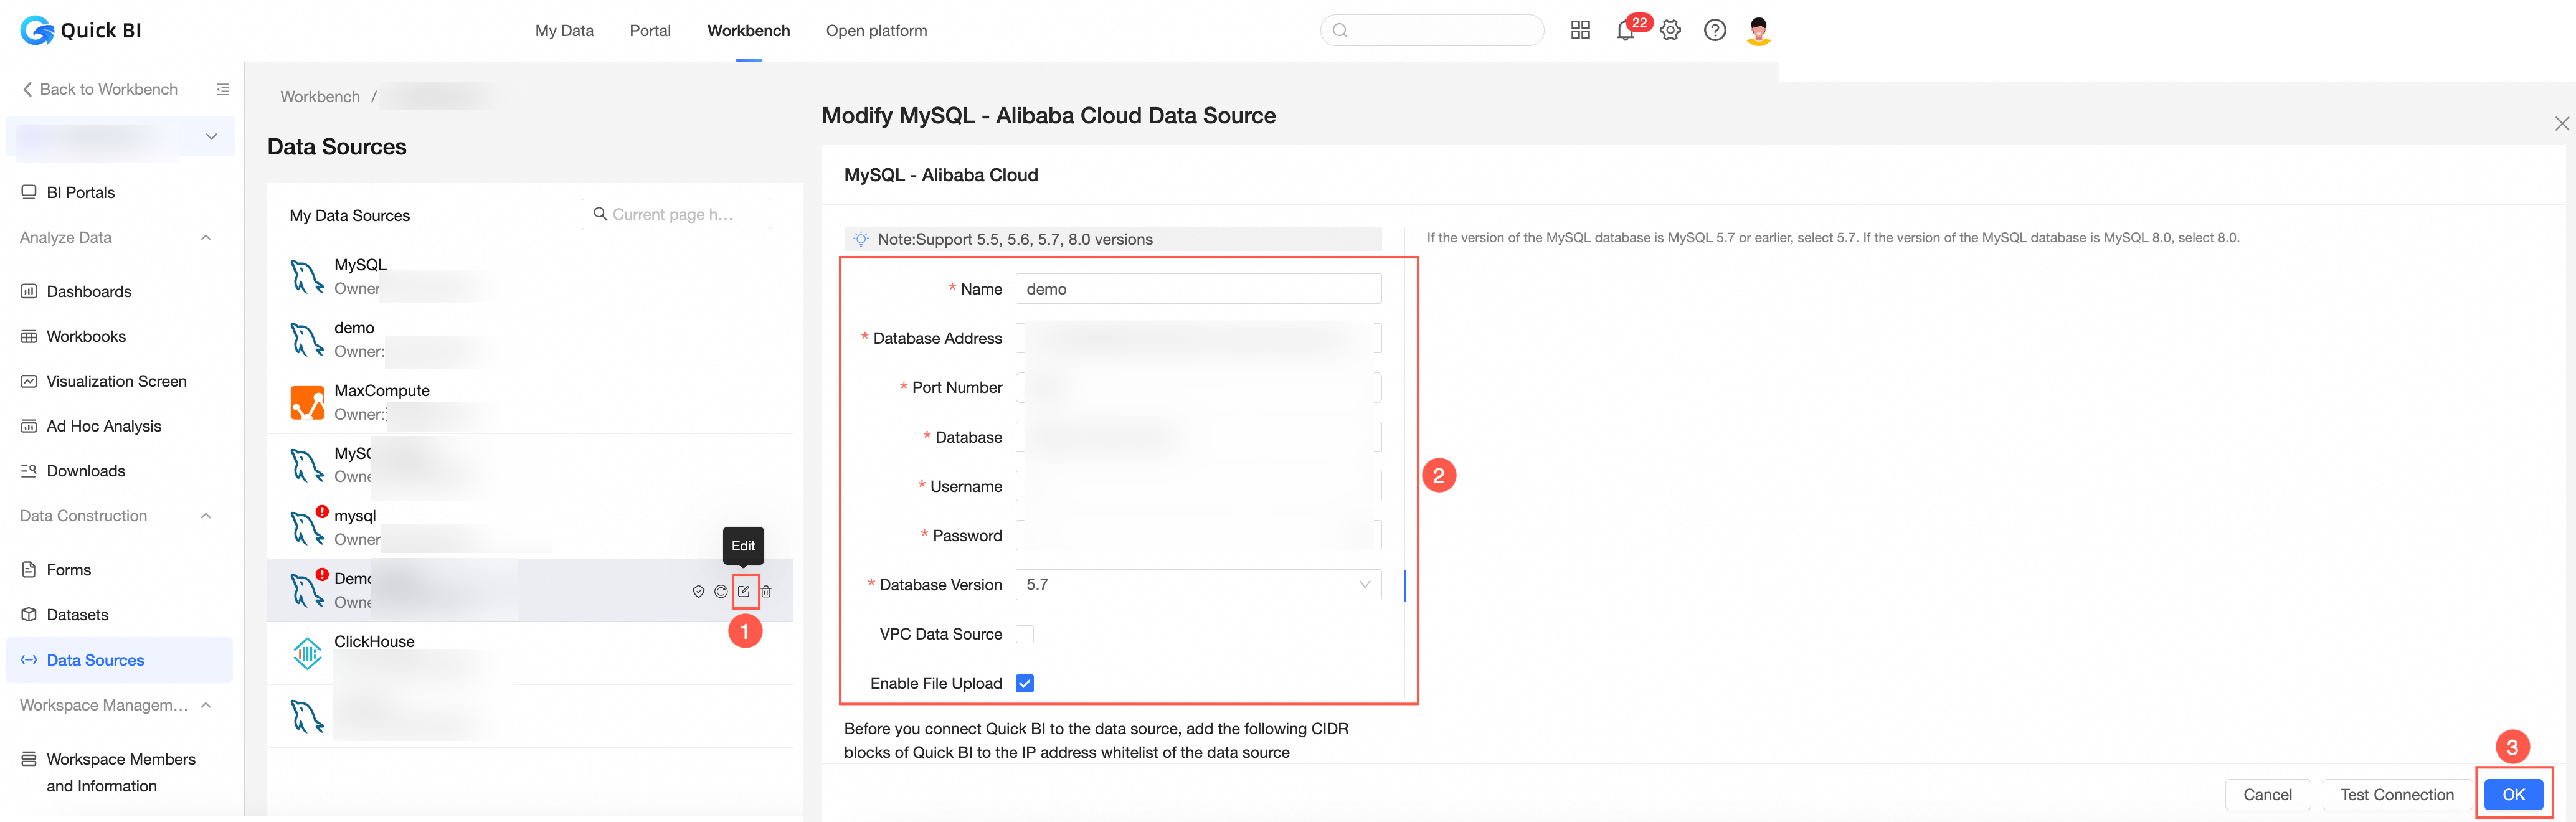
Task: Open the settings gear icon
Action: [1670, 31]
